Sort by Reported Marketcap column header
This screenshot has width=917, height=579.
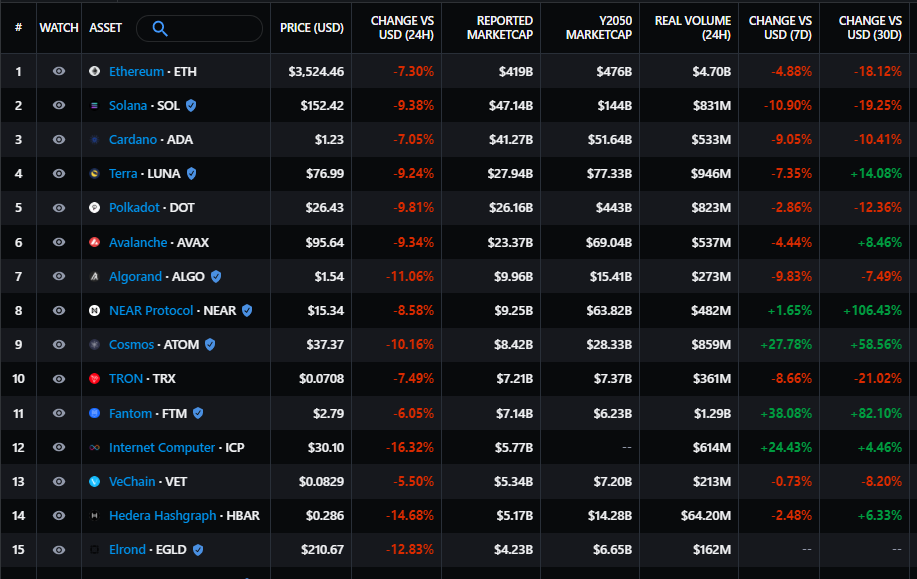point(499,28)
